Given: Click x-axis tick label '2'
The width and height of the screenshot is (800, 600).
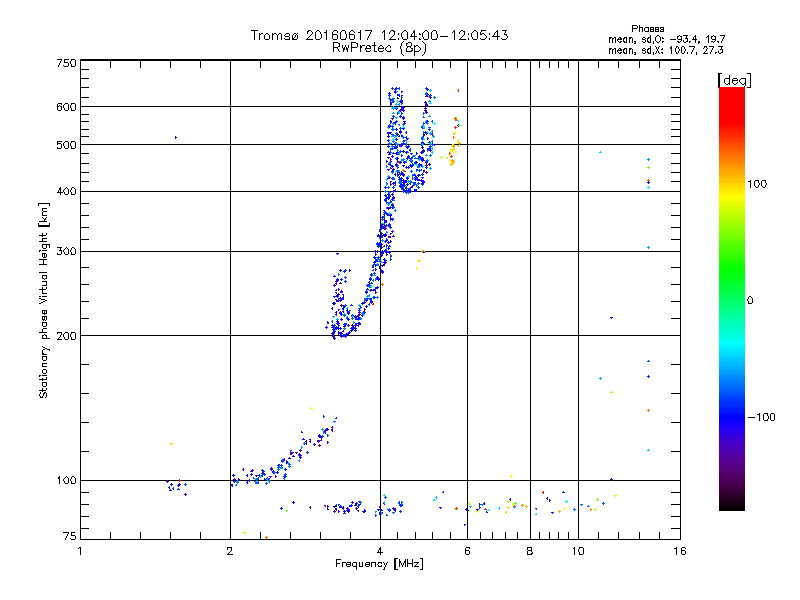Looking at the screenshot, I should tap(230, 551).
